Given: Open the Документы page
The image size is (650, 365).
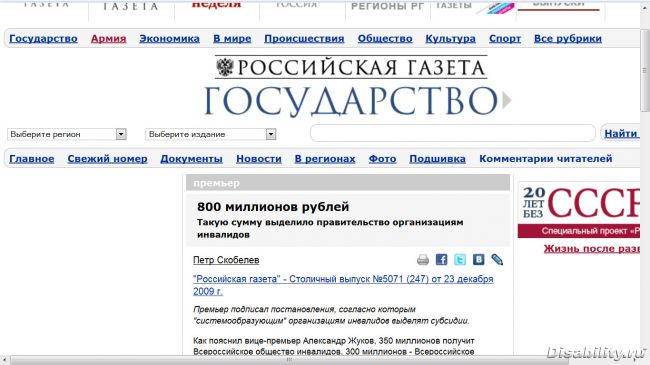Looking at the screenshot, I should (x=192, y=159).
